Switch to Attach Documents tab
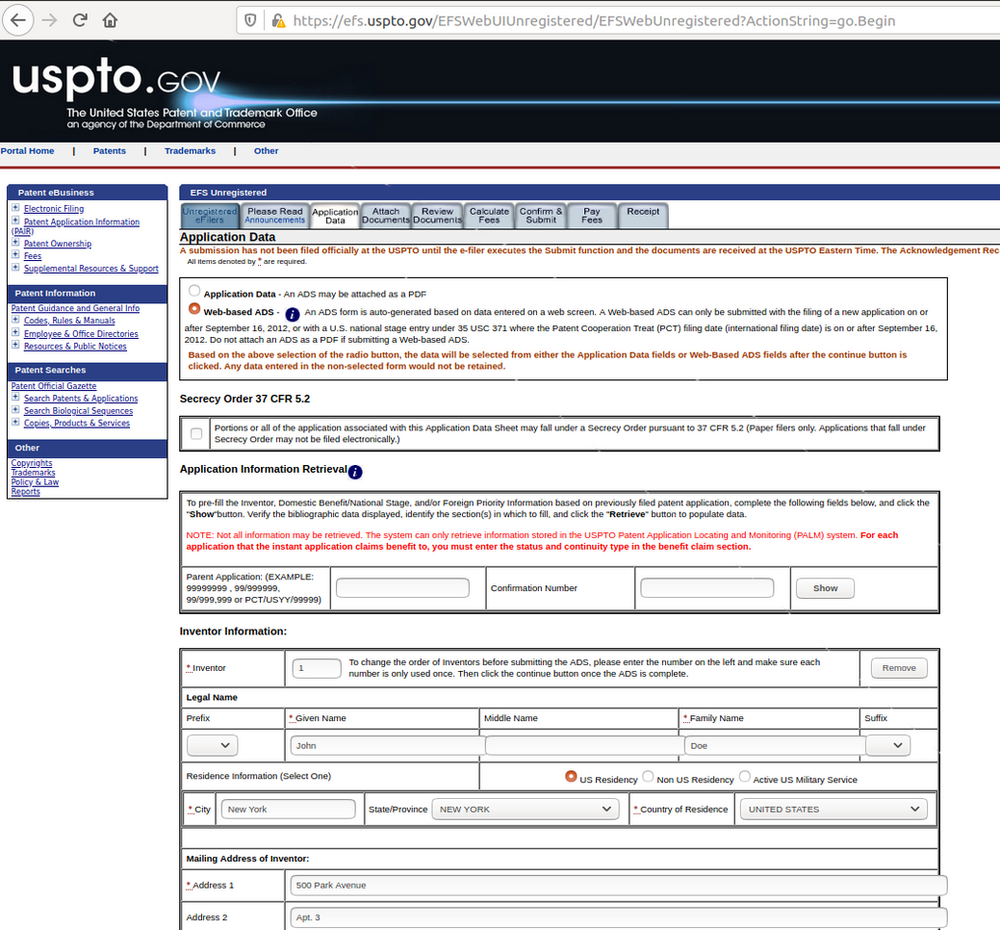This screenshot has height=930, width=1000. point(385,216)
